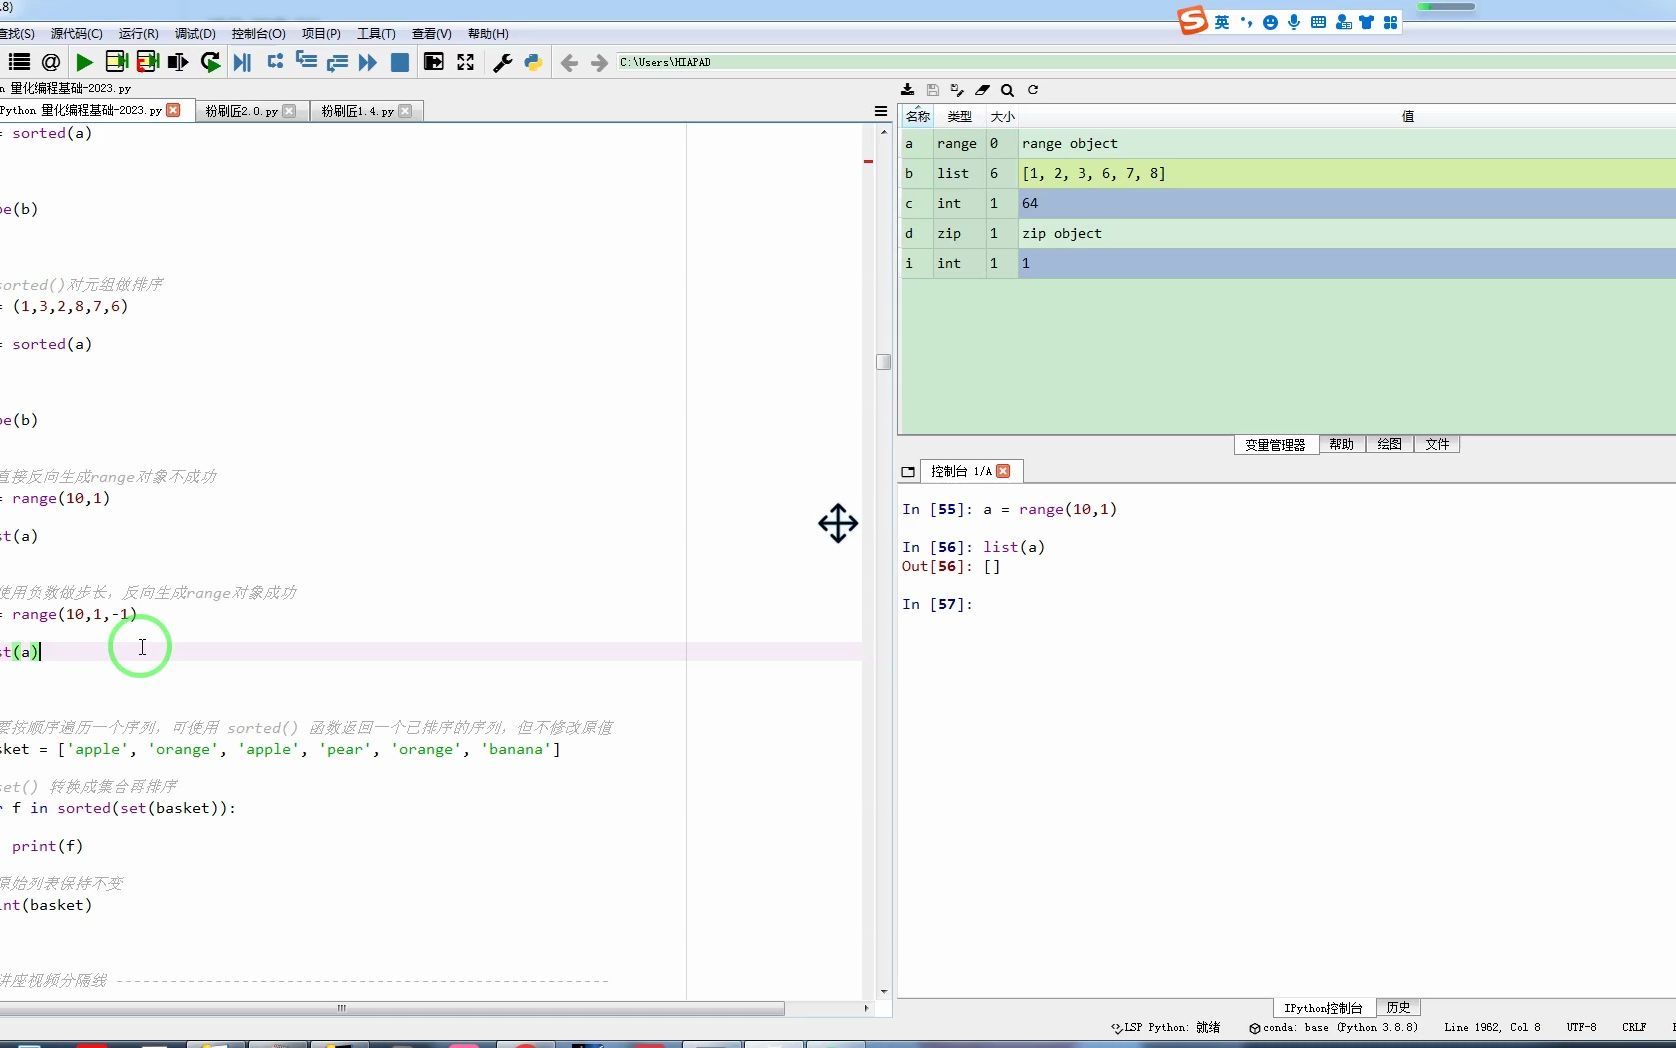The width and height of the screenshot is (1676, 1048).
Task: Sort variables by the 大小 column header
Action: (1002, 116)
